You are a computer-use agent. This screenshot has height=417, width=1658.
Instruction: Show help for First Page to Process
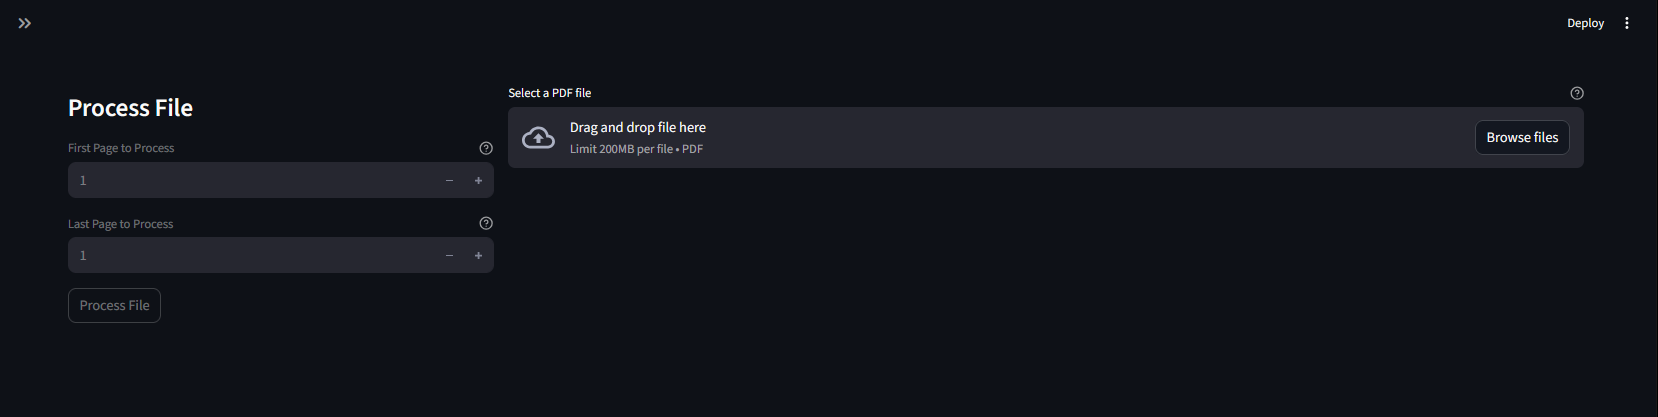coord(486,148)
